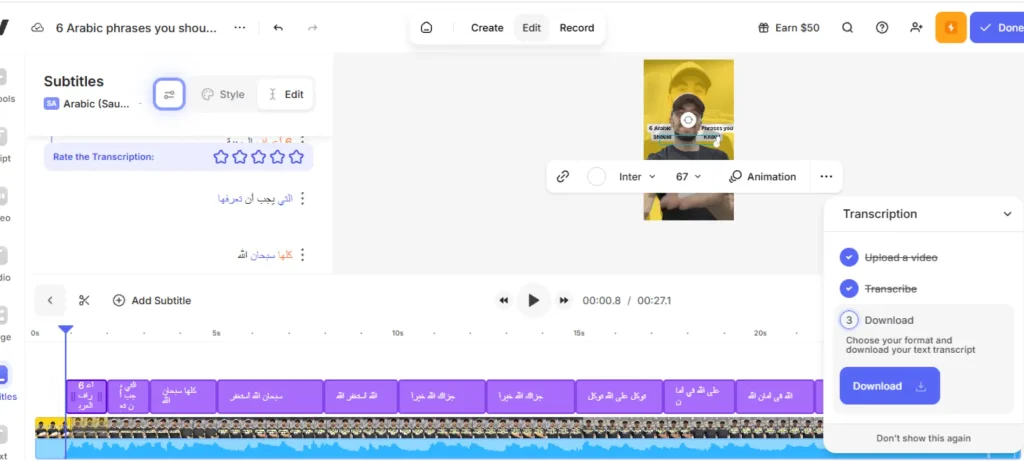Viewport: 1024px width, 461px height.
Task: Open the search magnifier in header
Action: point(847,28)
